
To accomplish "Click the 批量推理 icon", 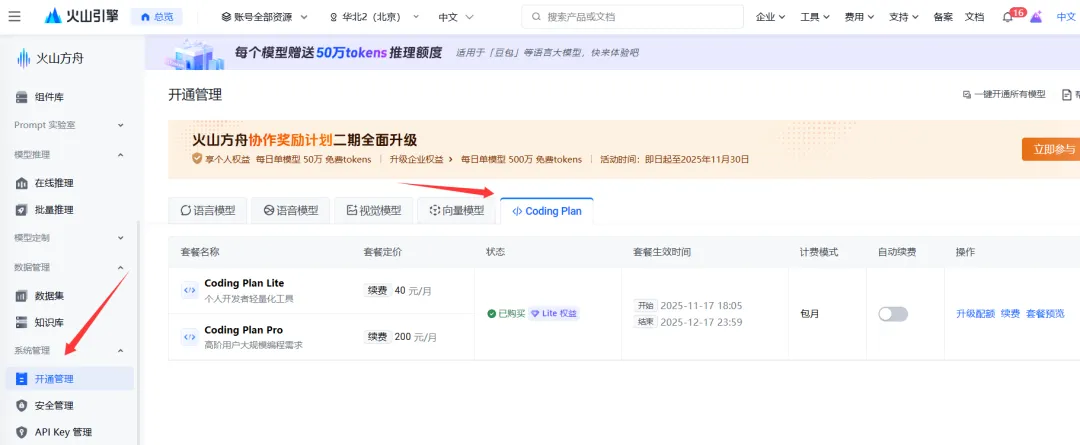I will [x=22, y=210].
